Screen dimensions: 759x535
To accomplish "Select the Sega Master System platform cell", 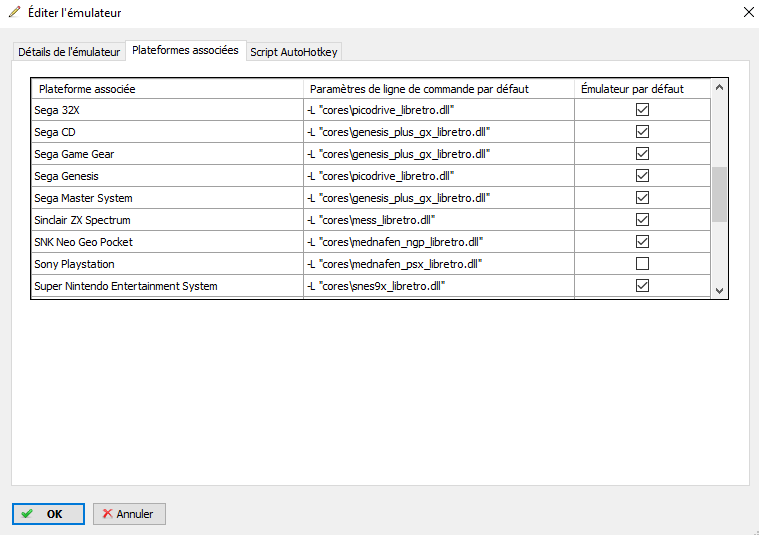I will (x=167, y=198).
